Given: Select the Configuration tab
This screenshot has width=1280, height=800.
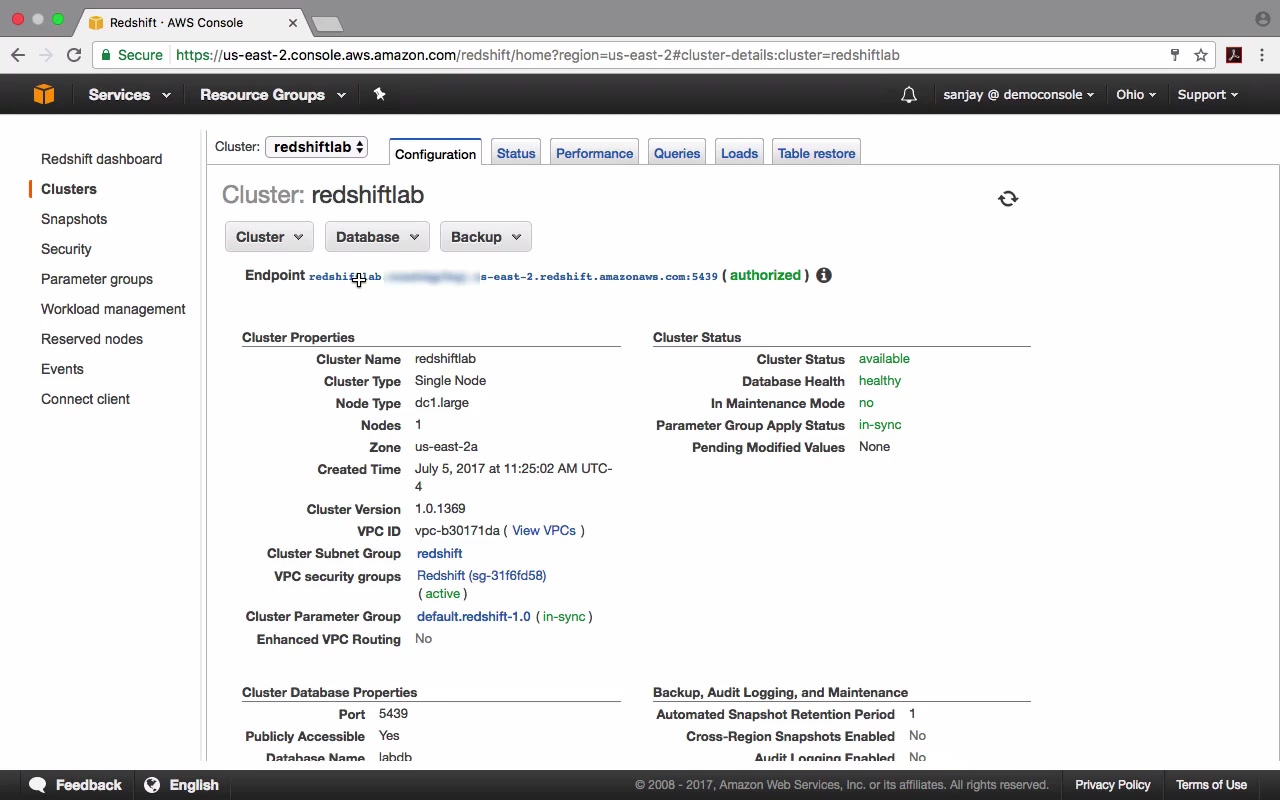Looking at the screenshot, I should click(435, 153).
